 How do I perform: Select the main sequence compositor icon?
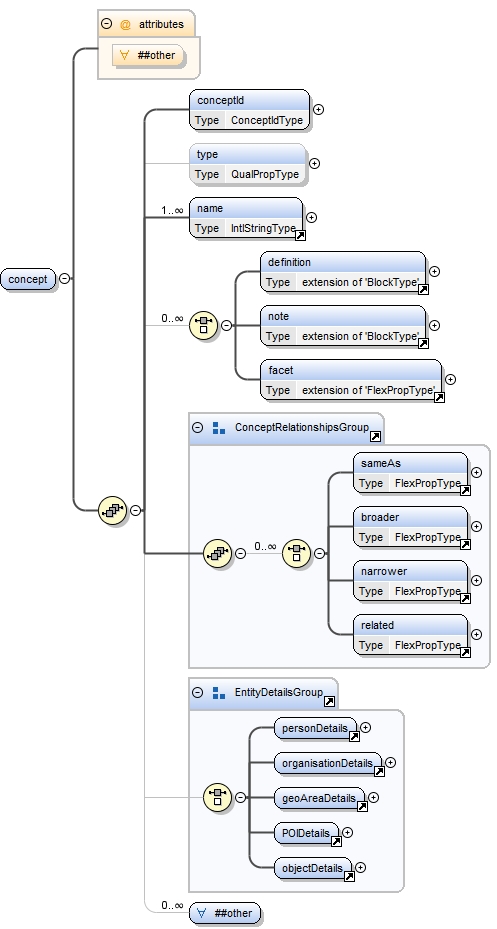coord(113,510)
